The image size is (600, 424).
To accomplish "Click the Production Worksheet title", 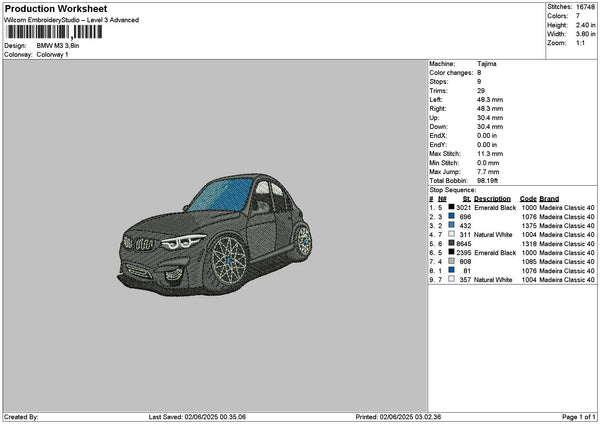I will (x=54, y=8).
